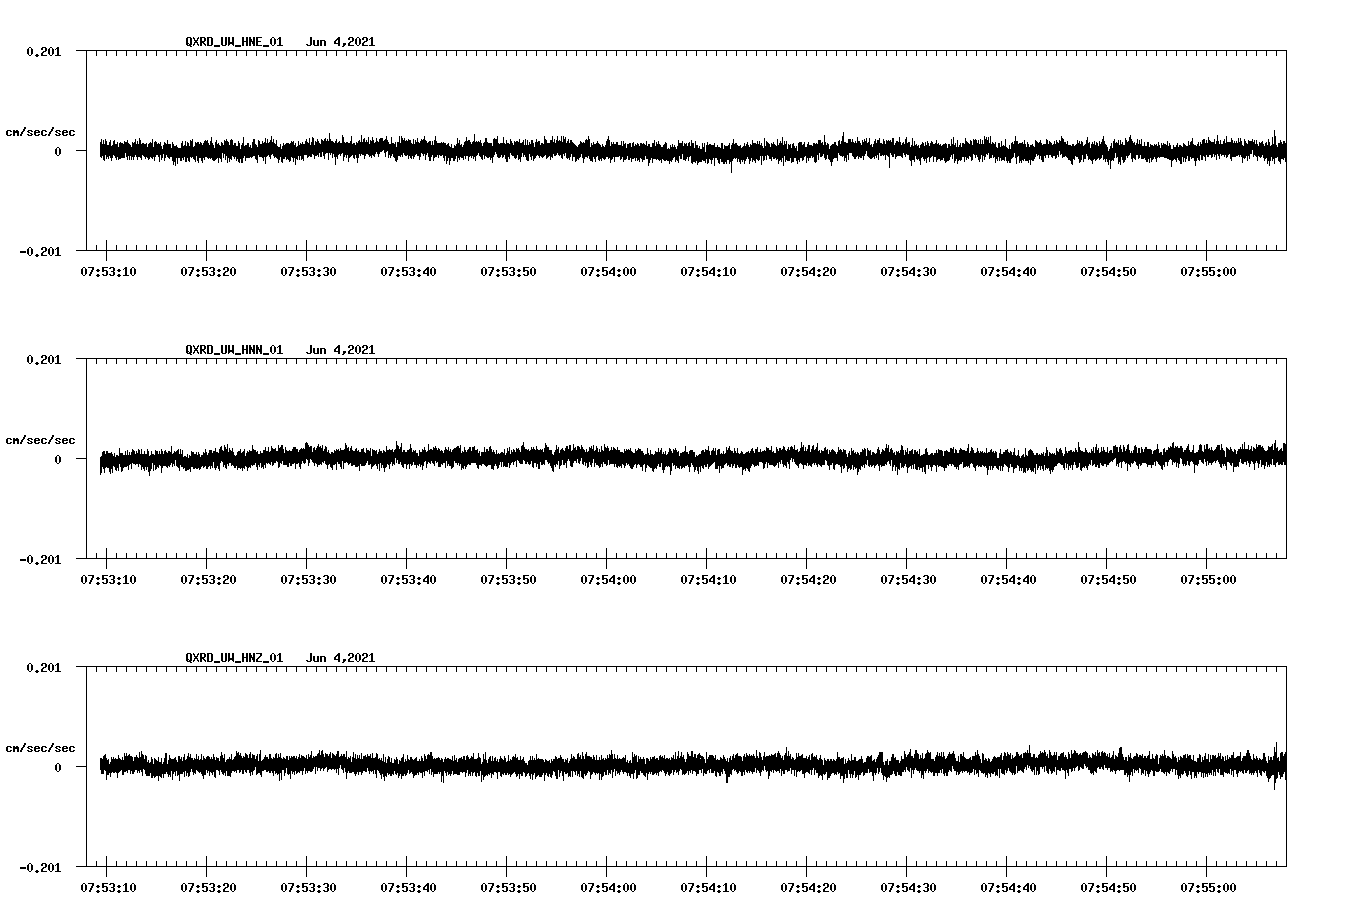
Task: Select 07:54:00 tick label under HNN plot
Action: (x=608, y=579)
